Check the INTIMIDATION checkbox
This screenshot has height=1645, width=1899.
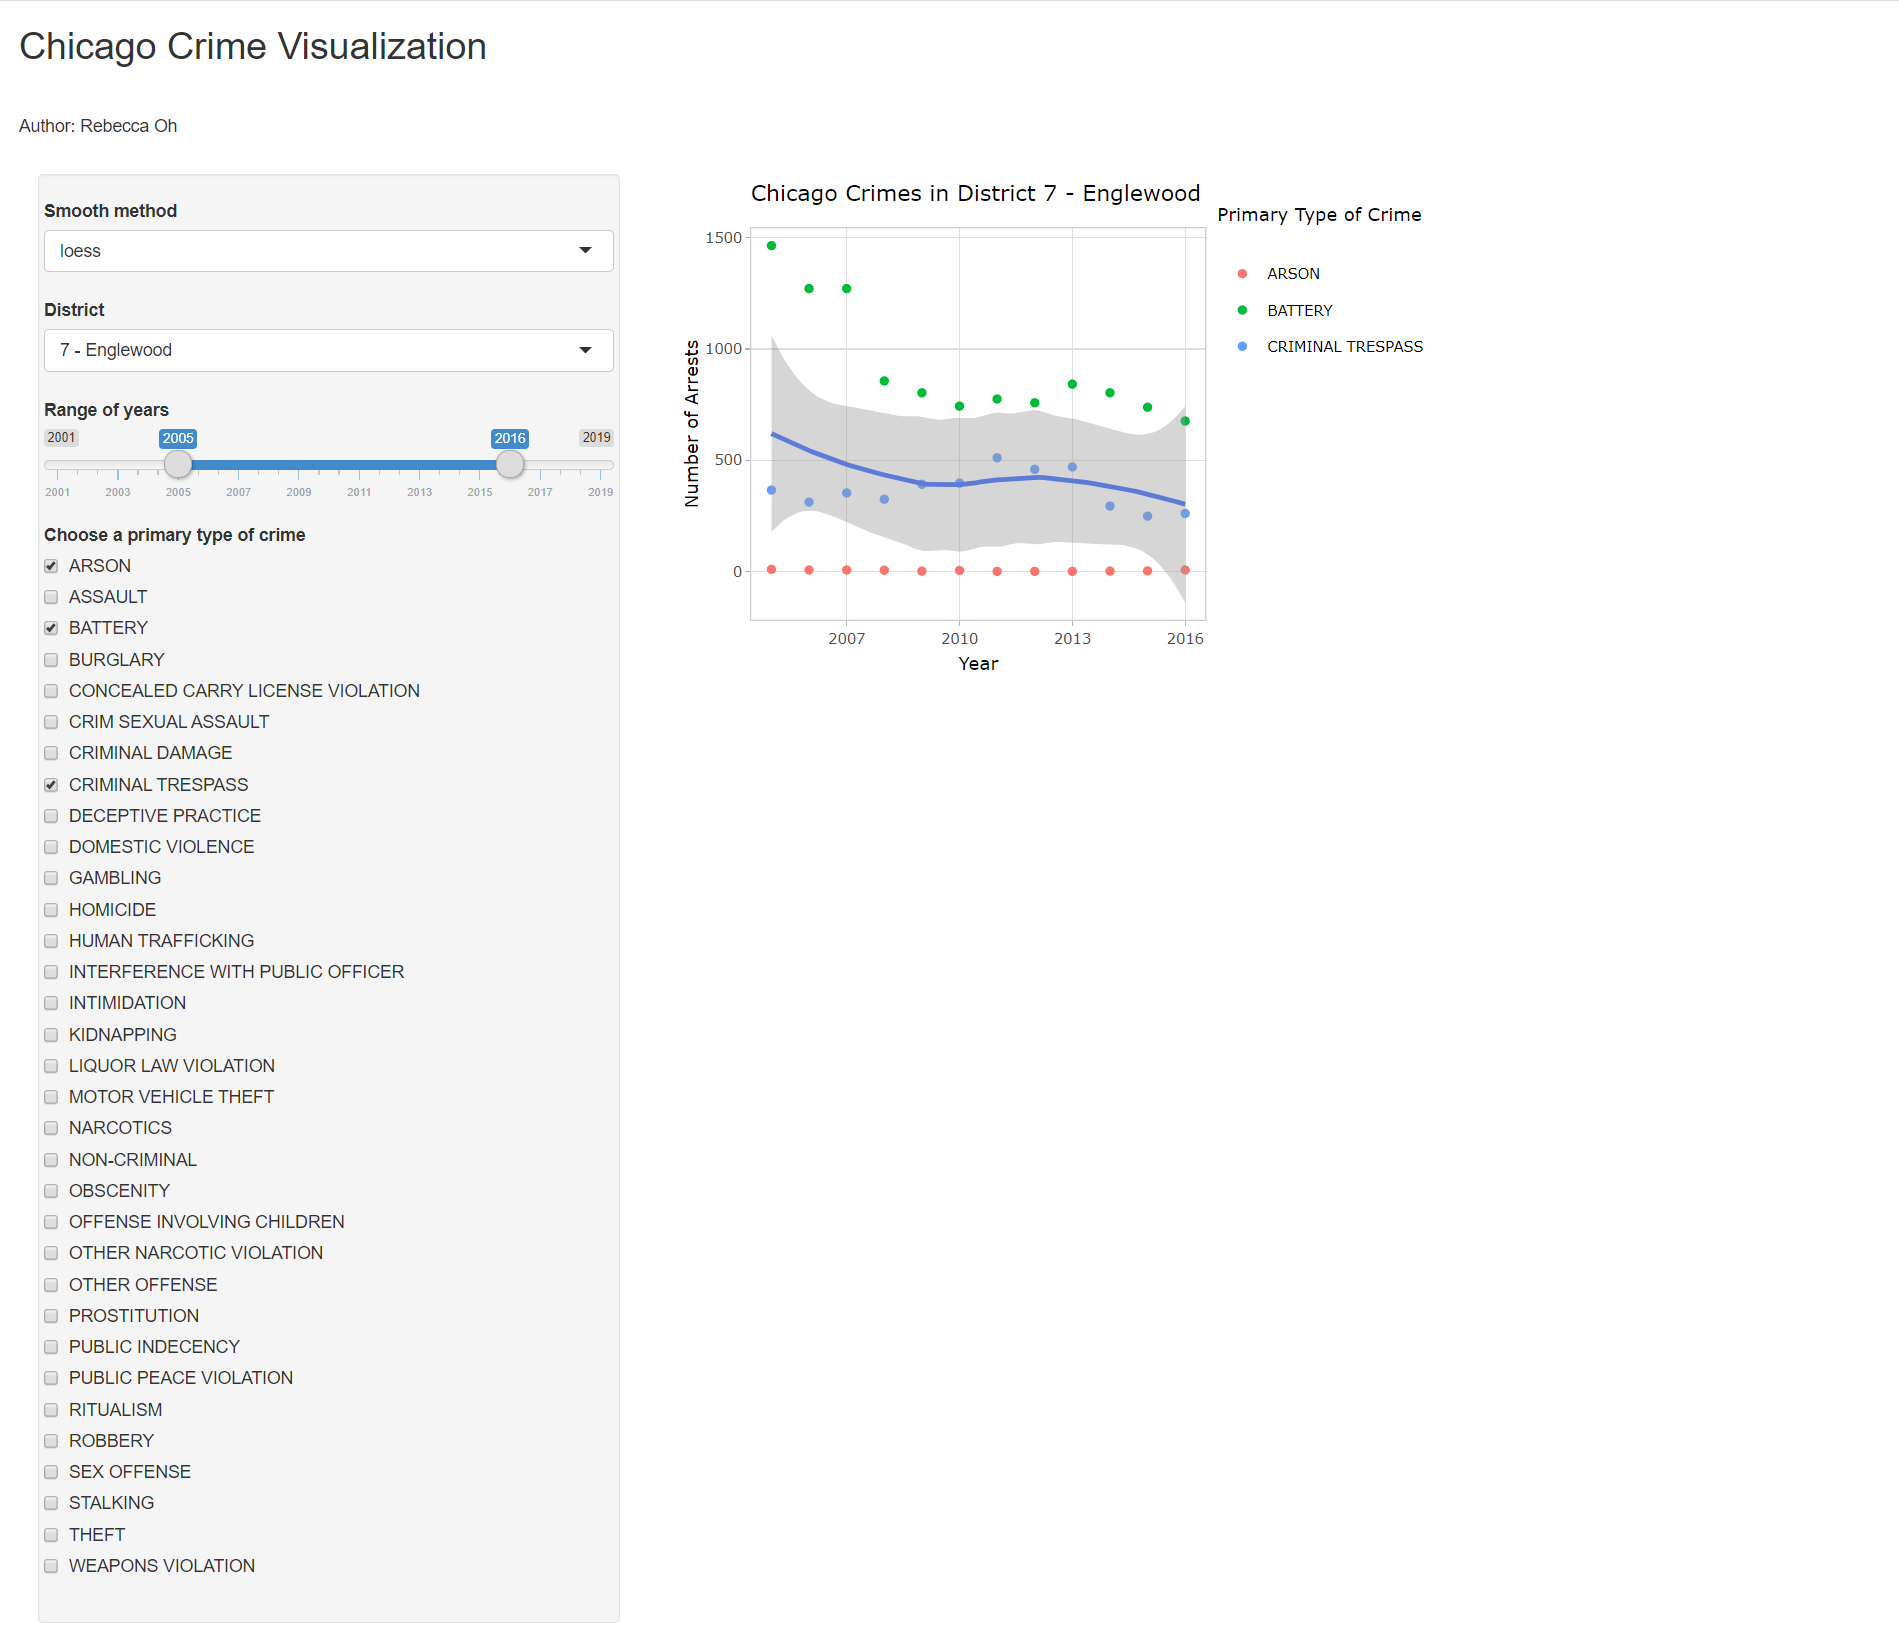[x=51, y=1003]
